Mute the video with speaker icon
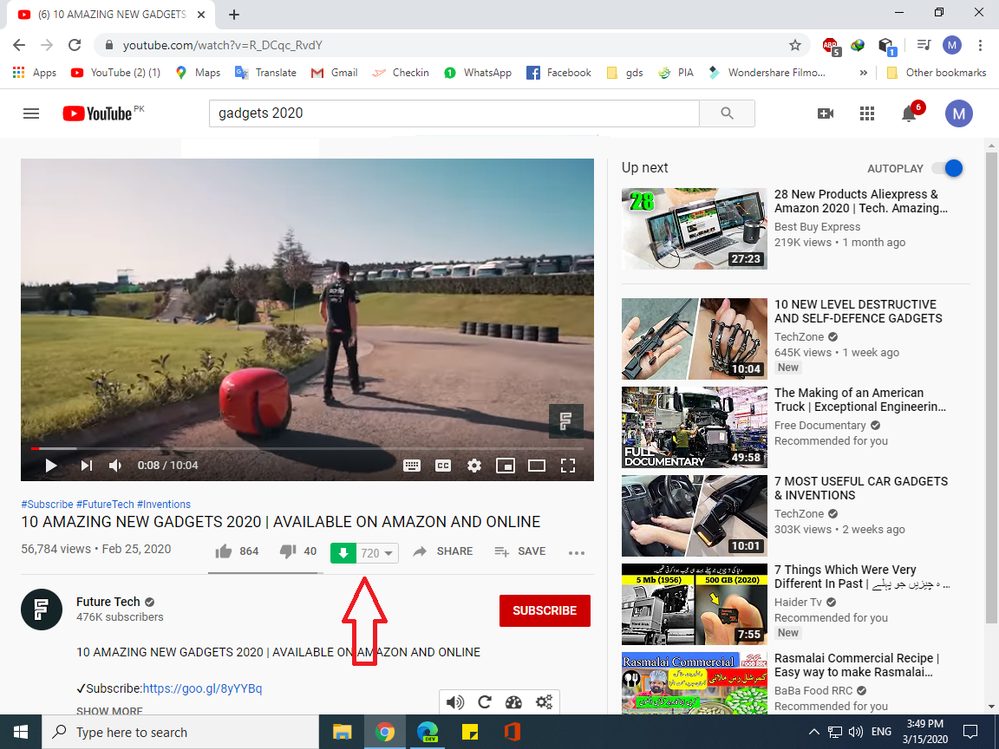 pos(115,465)
